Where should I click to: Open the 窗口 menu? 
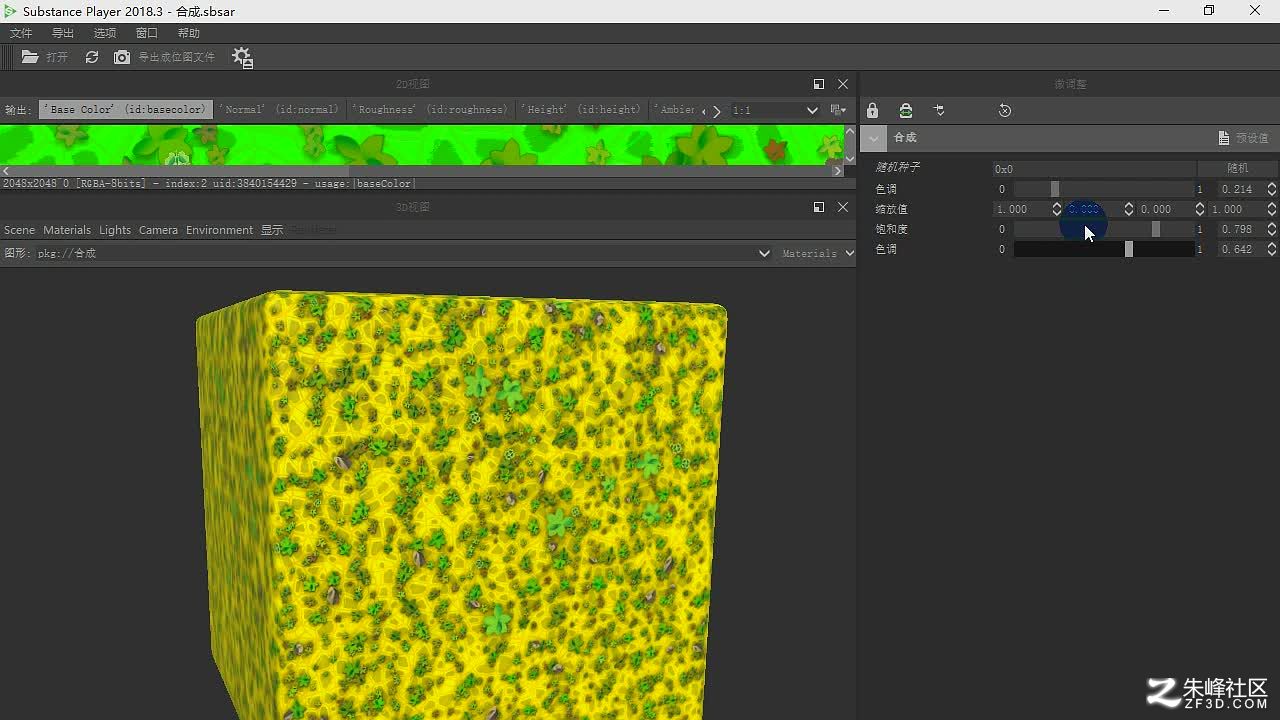[147, 33]
